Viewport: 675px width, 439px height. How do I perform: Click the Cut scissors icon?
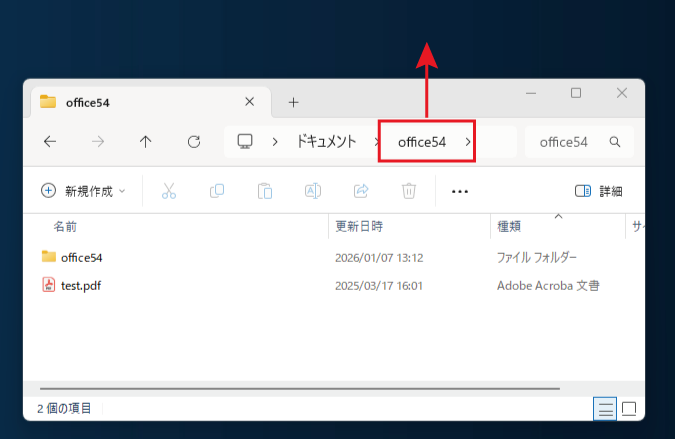point(169,191)
